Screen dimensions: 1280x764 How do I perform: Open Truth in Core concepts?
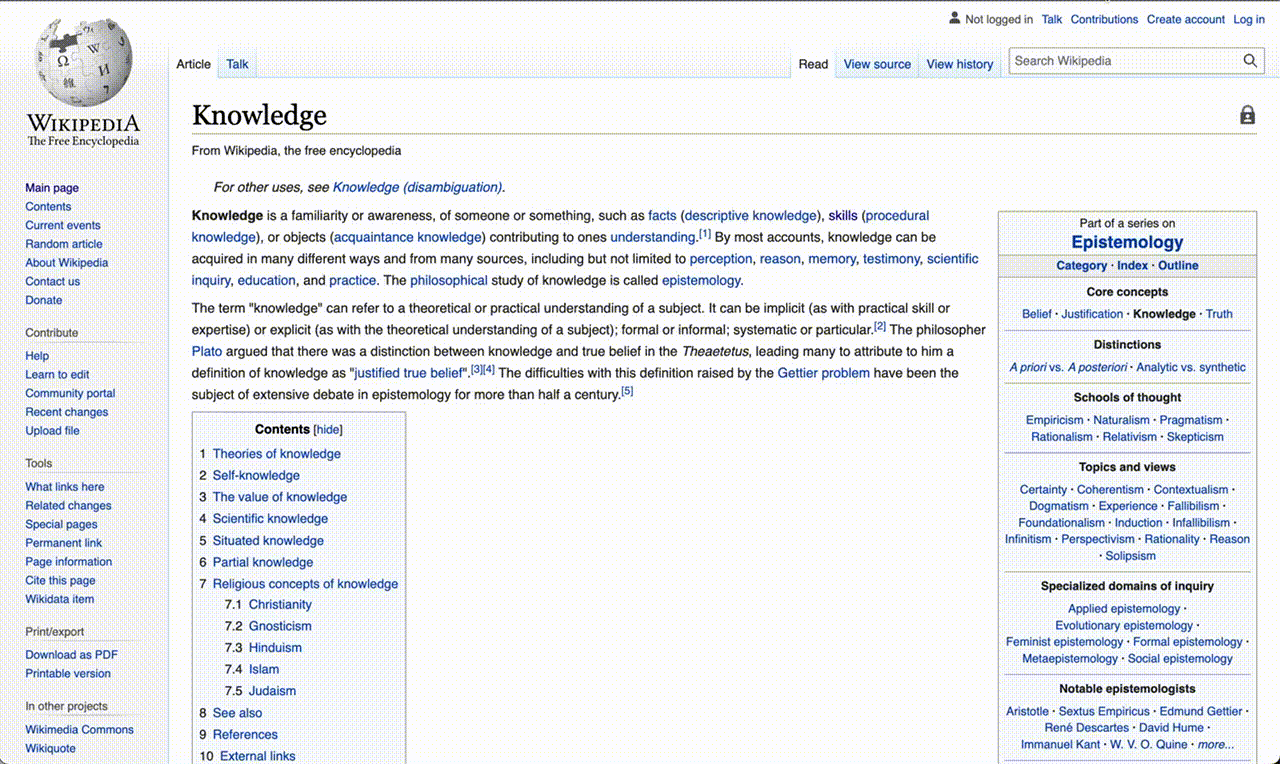1219,314
